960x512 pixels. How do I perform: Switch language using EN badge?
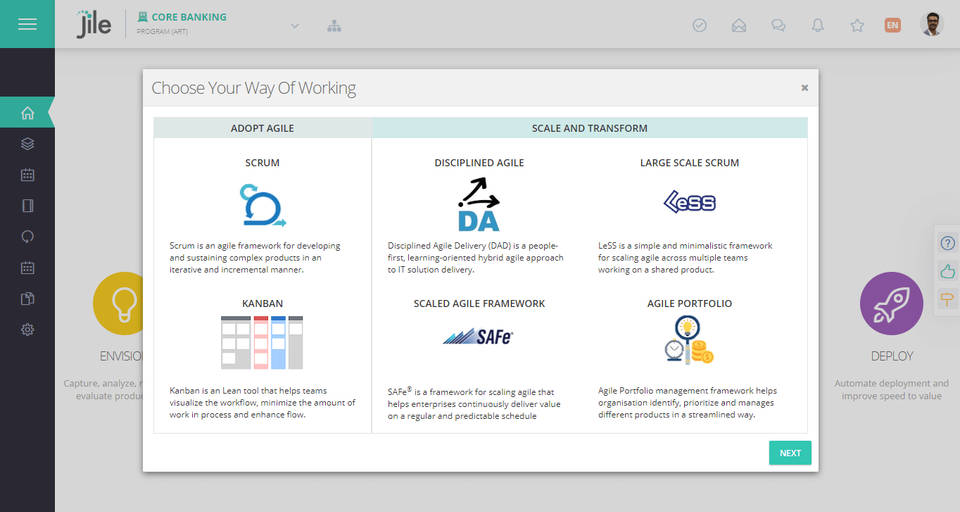(x=892, y=25)
